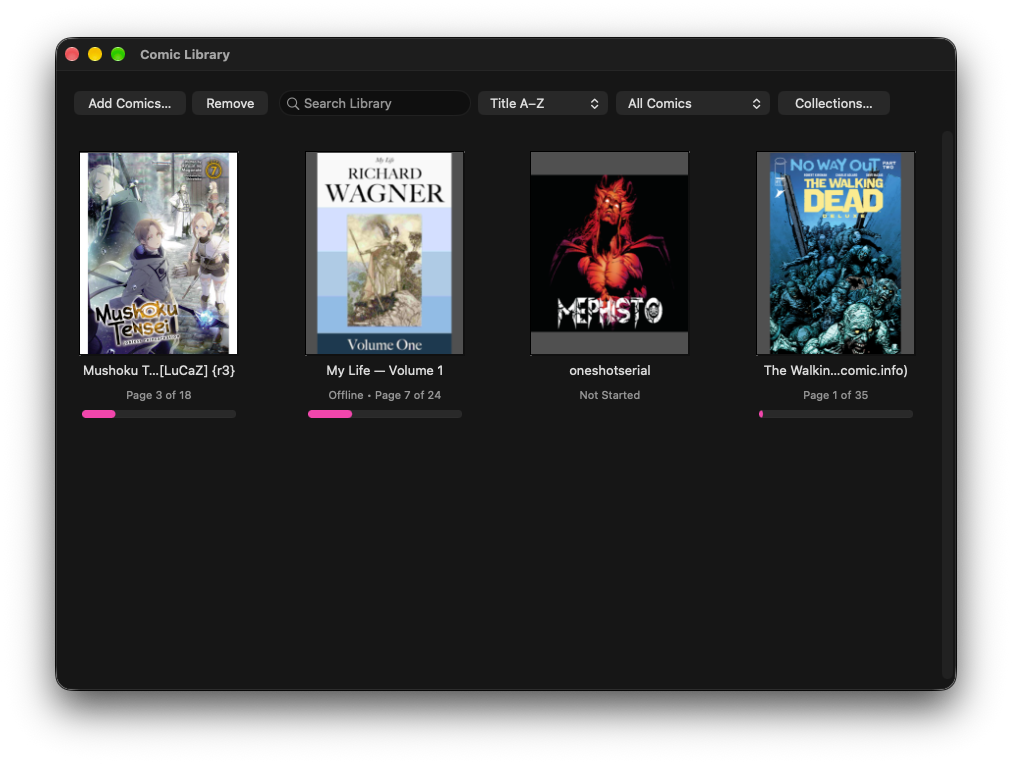Click the Not Started status text

[609, 395]
